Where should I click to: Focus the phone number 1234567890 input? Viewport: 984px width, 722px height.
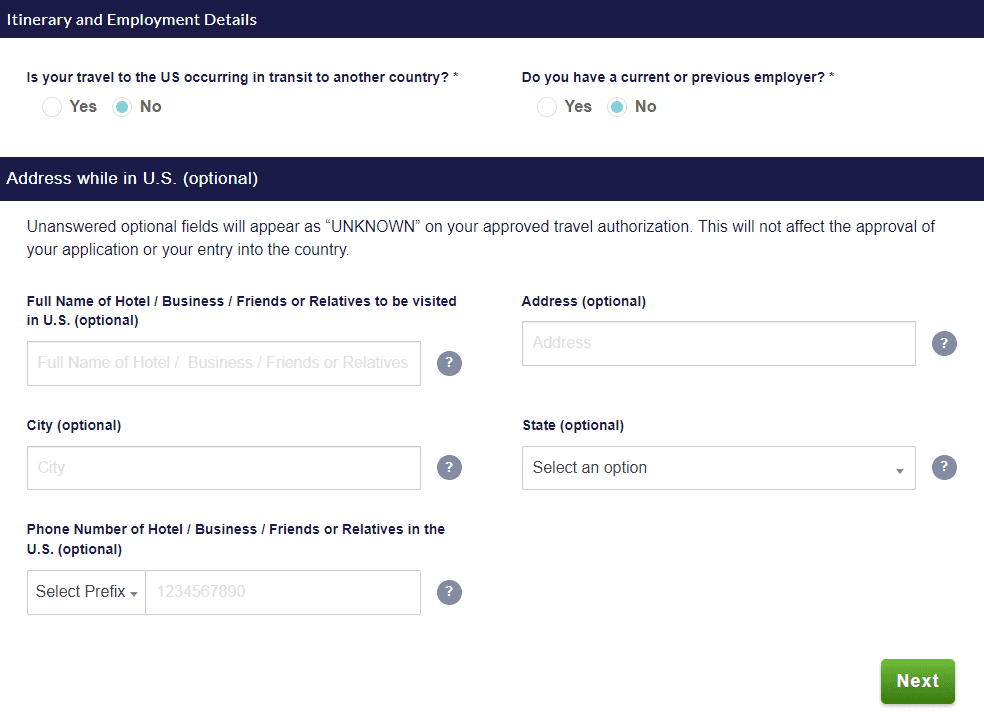pos(282,592)
